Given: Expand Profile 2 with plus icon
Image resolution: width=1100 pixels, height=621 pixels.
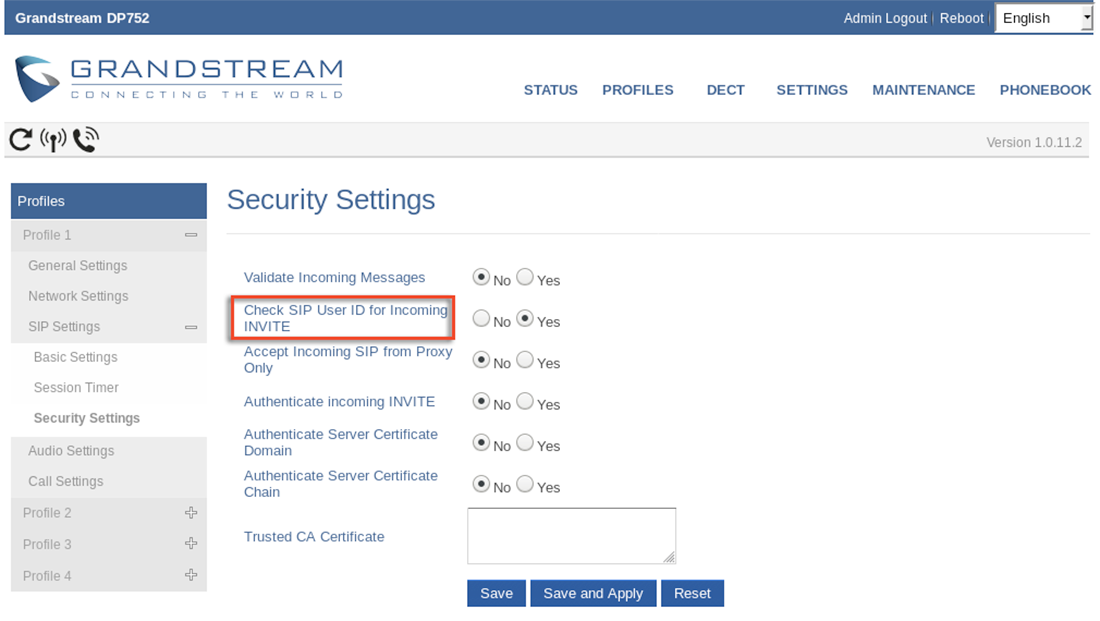Looking at the screenshot, I should pyautogui.click(x=191, y=513).
